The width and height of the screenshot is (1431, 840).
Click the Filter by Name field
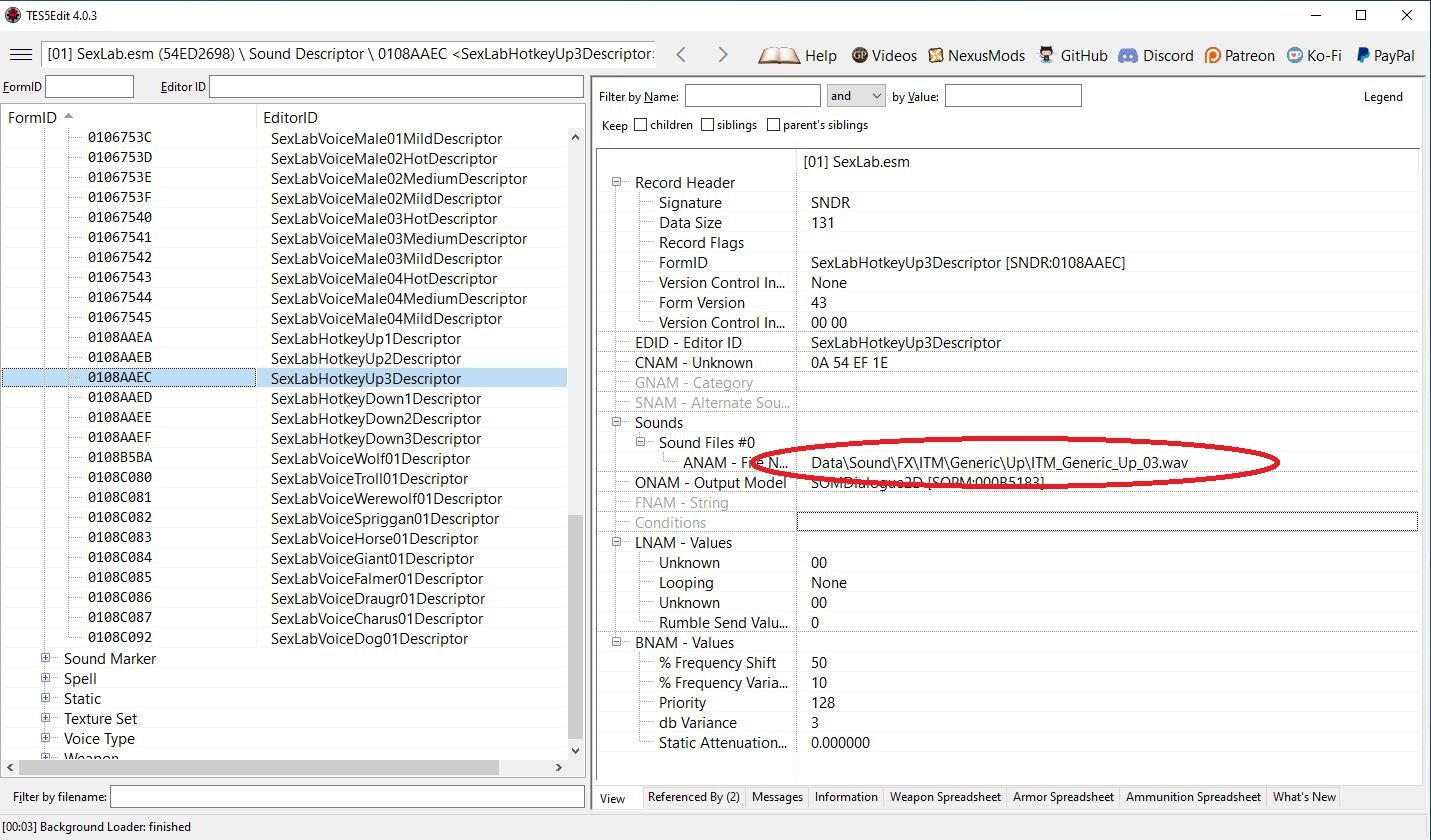[x=752, y=96]
